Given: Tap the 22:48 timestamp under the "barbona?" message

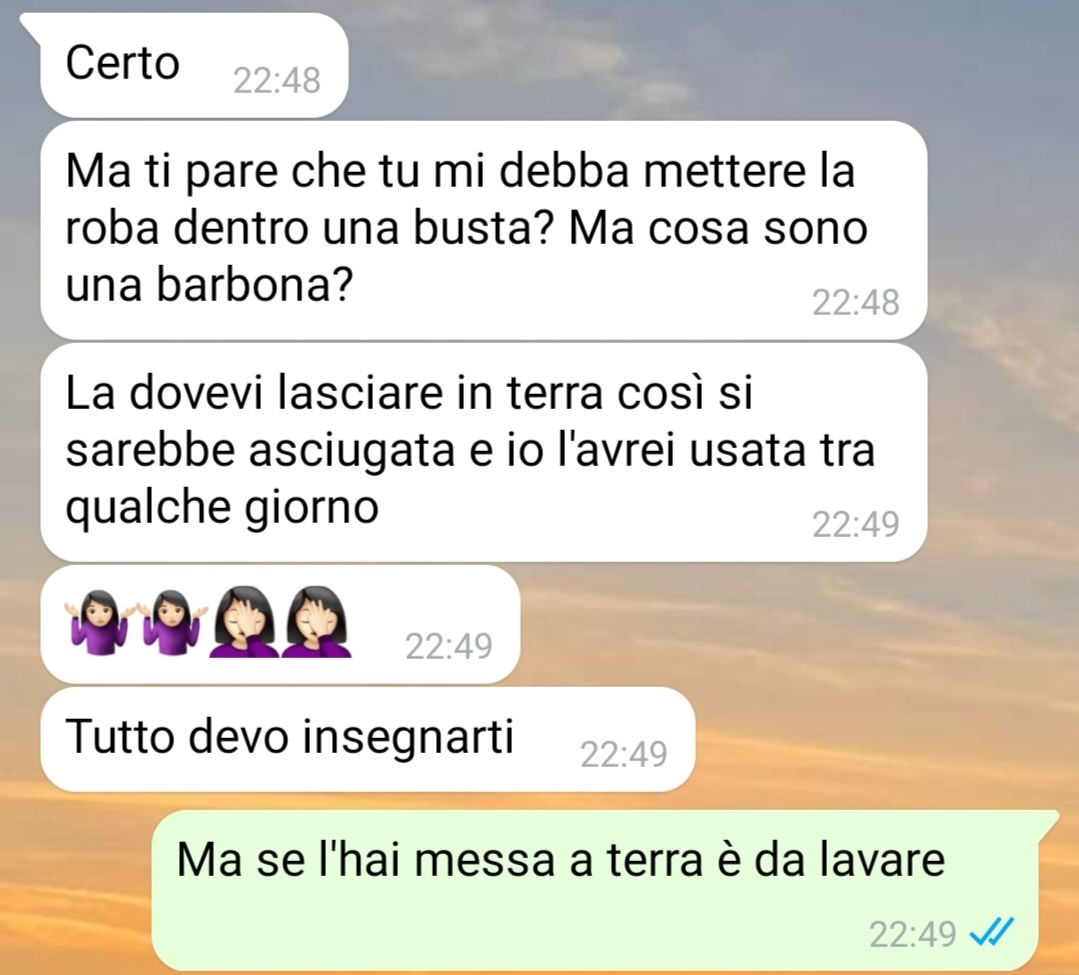Looking at the screenshot, I should [x=855, y=302].
